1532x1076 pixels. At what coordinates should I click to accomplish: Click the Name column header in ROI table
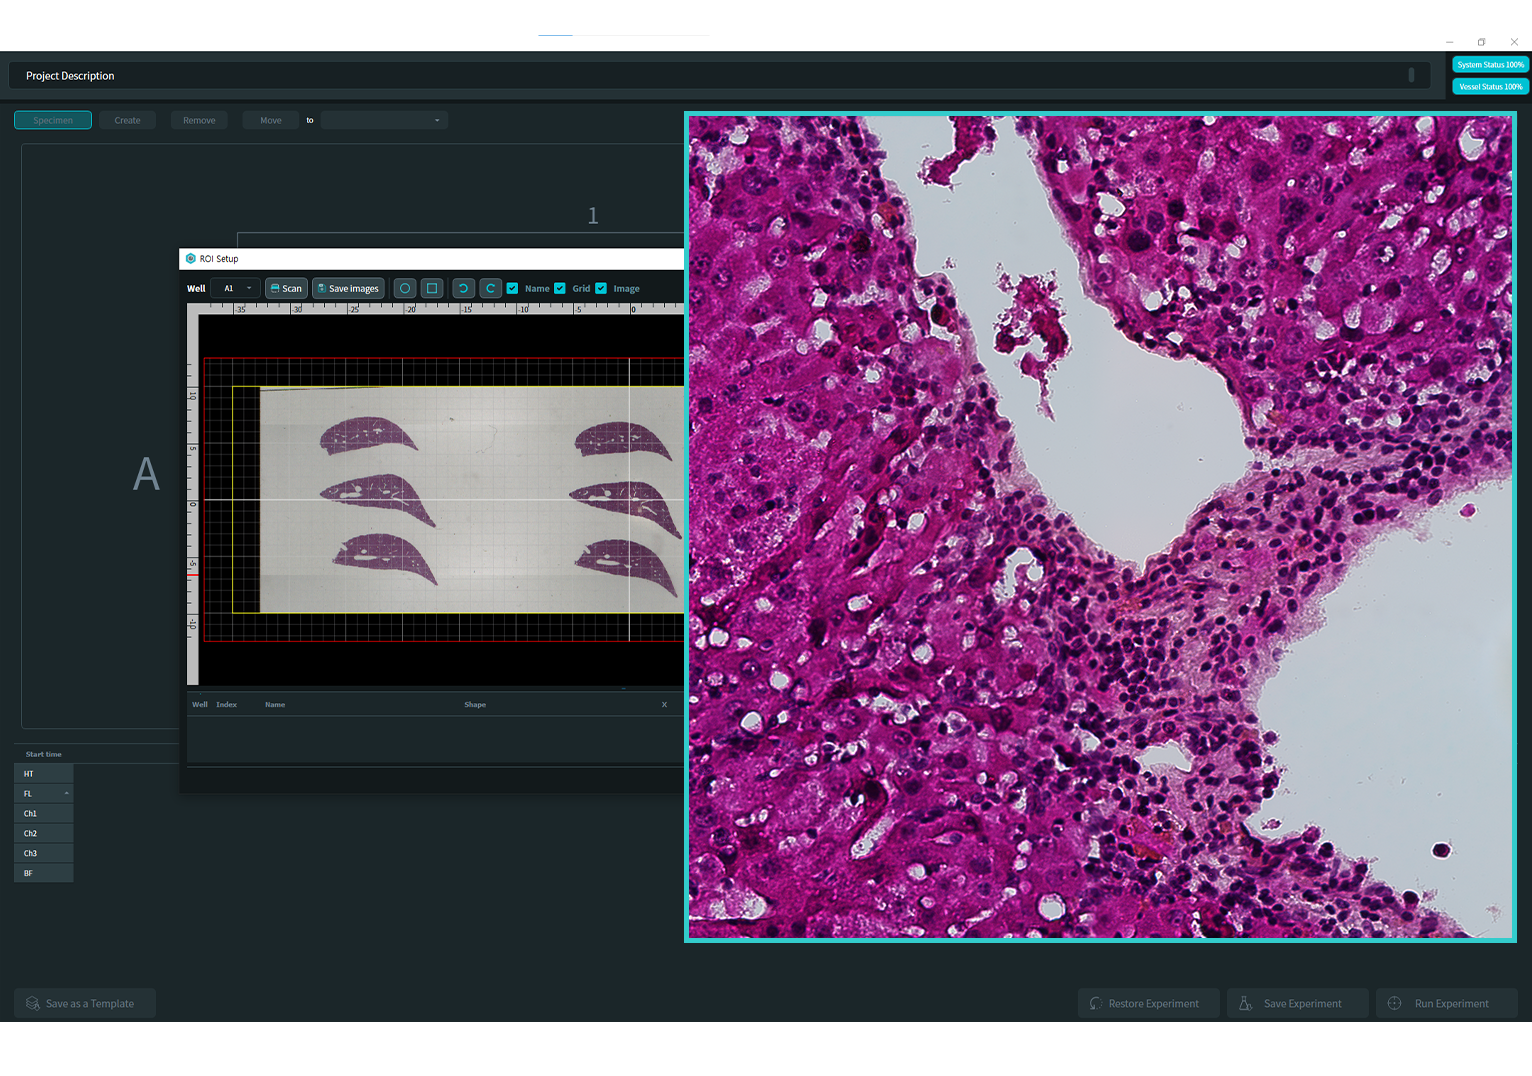pos(275,705)
